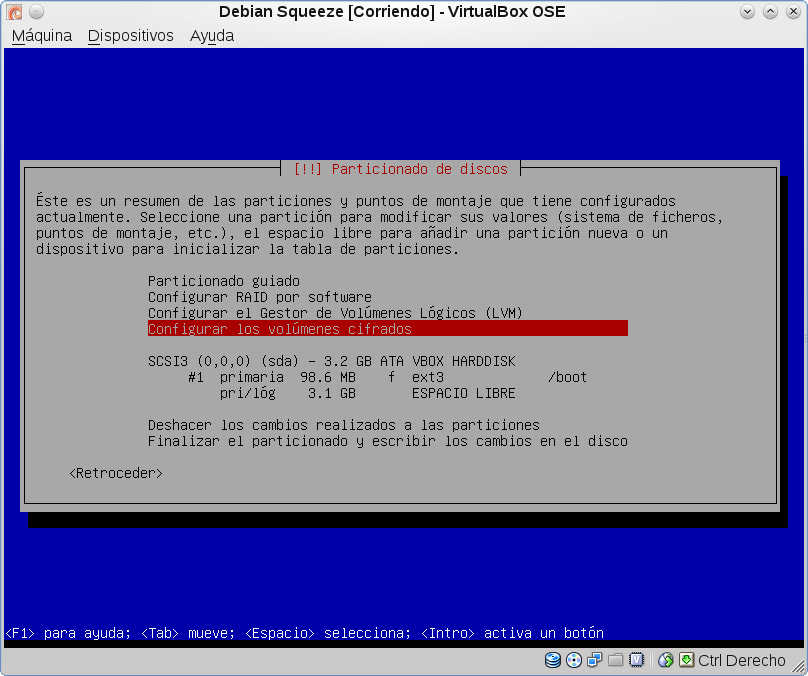Select highlighted Configurar los volúmenes cifrados

[x=388, y=329]
